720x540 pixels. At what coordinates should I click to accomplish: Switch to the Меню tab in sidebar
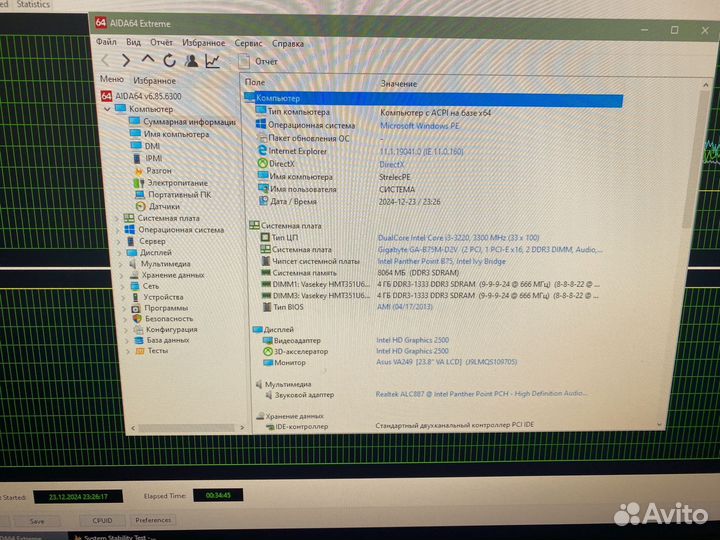point(112,79)
